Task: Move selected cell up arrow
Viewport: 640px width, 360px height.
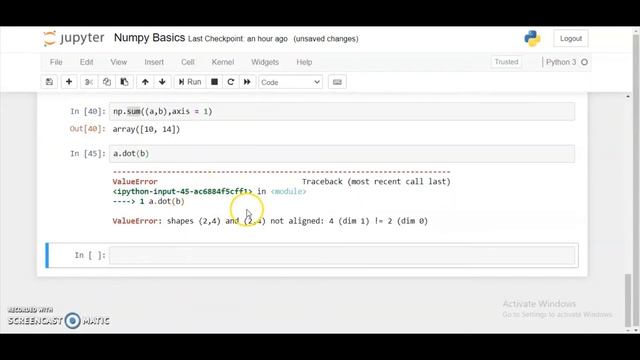Action: pos(145,82)
